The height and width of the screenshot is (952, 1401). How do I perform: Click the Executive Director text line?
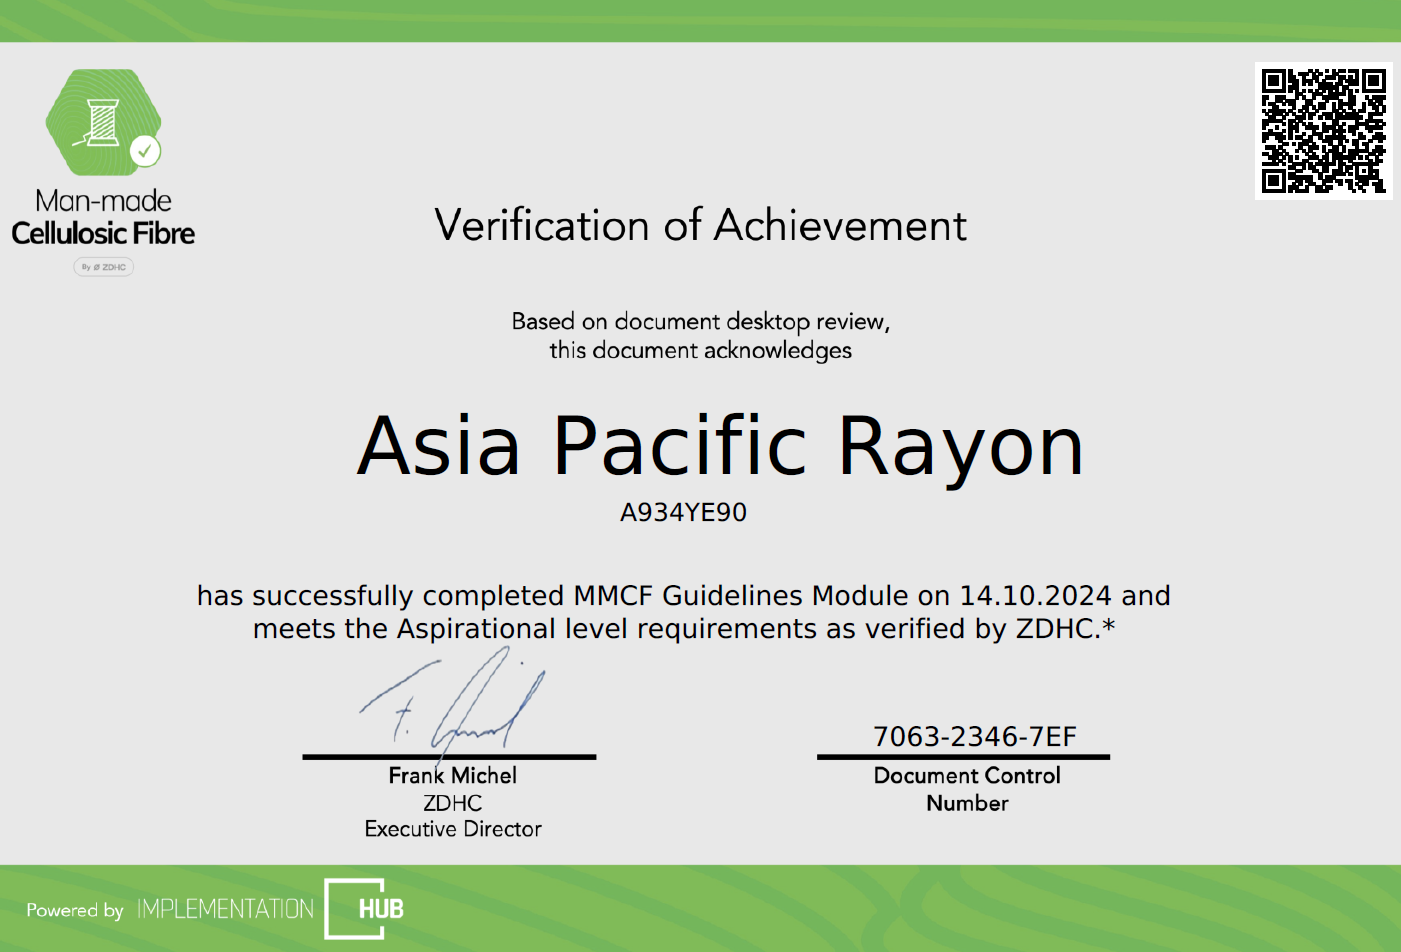[452, 829]
